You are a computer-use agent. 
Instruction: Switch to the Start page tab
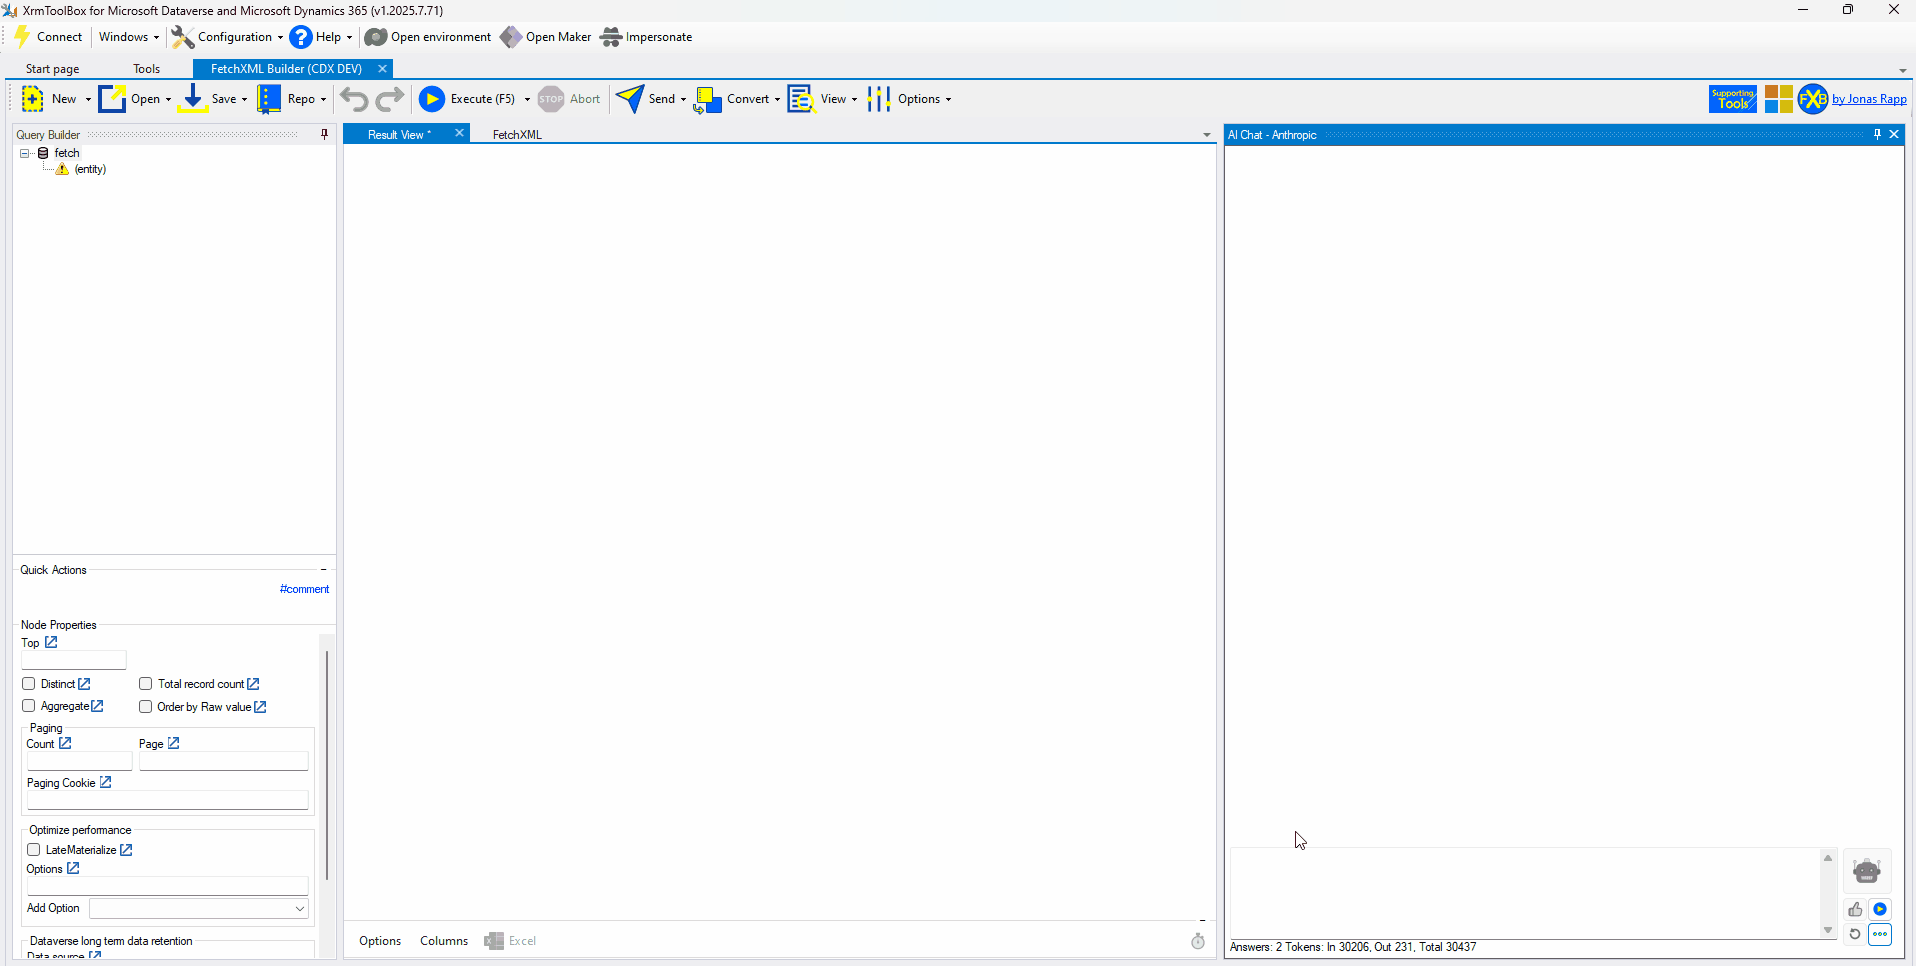(x=53, y=69)
